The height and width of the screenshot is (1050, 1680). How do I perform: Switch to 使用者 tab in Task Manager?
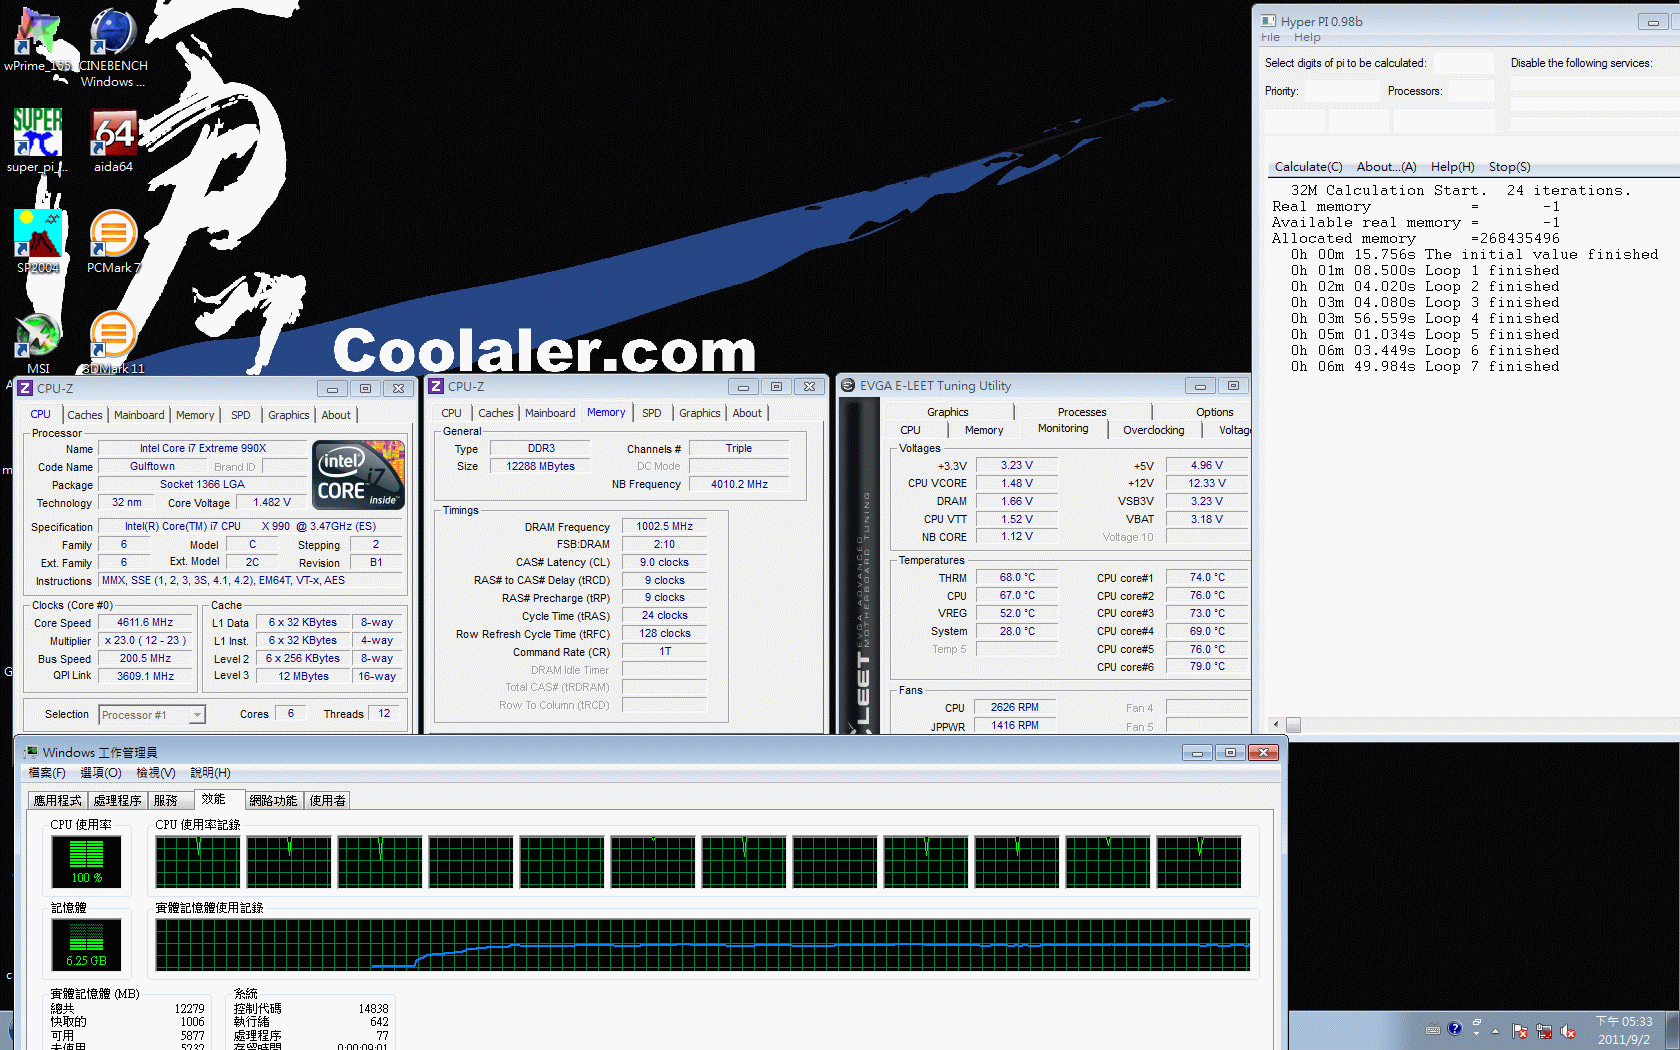point(328,801)
